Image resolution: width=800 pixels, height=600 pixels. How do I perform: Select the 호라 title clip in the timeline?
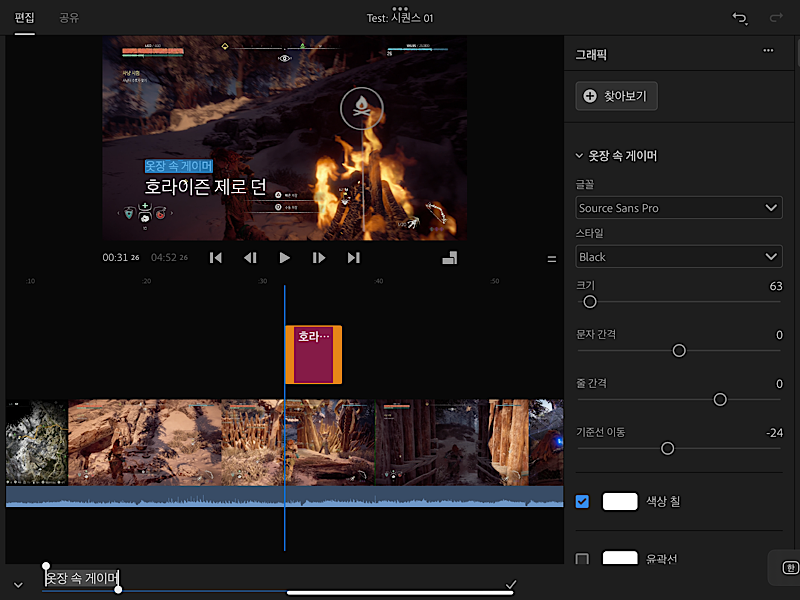point(313,354)
